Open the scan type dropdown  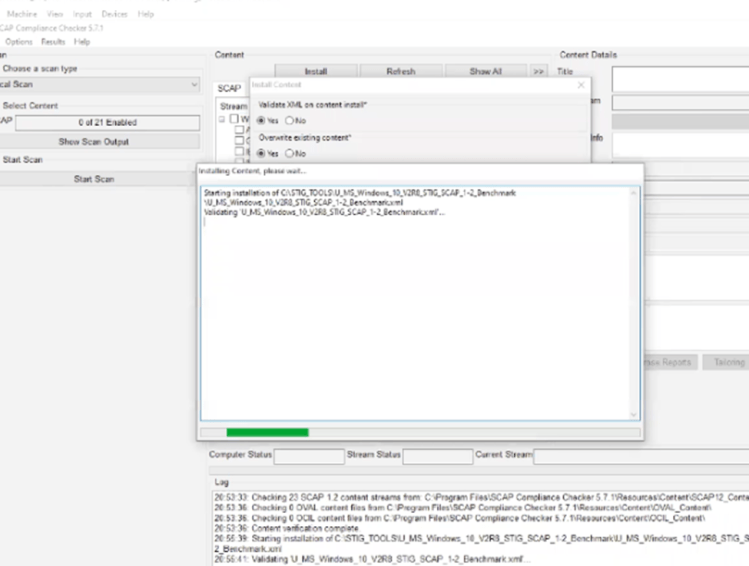194,85
